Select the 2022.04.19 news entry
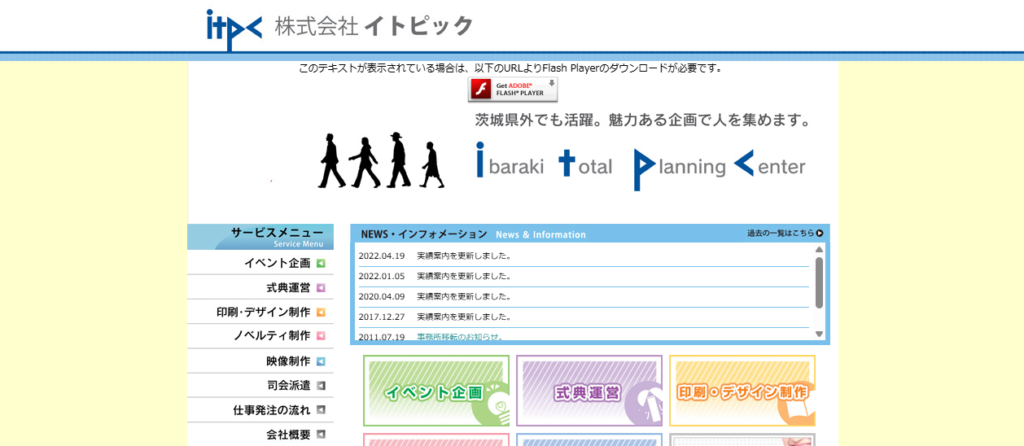The width and height of the screenshot is (1024, 446). (583, 256)
